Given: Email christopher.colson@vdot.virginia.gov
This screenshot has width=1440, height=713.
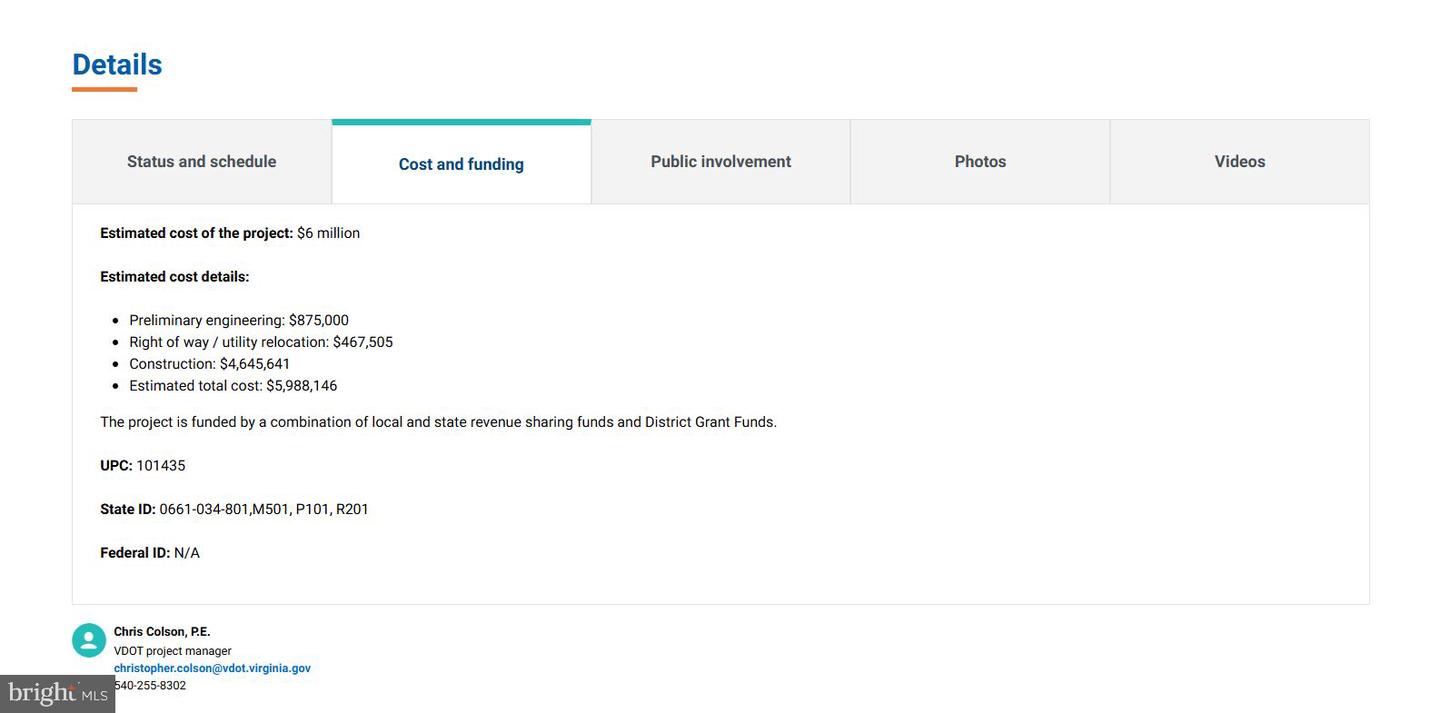Looking at the screenshot, I should tap(212, 668).
